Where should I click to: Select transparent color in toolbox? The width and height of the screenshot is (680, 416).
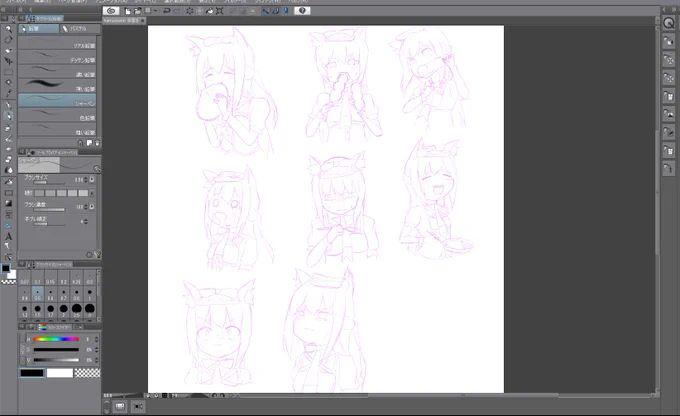click(8, 282)
